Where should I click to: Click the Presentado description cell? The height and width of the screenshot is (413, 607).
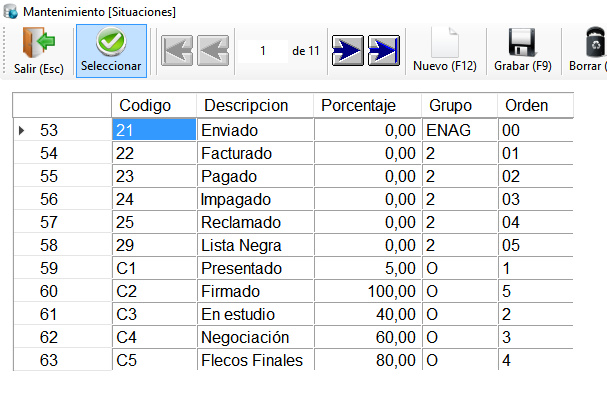[x=255, y=268]
